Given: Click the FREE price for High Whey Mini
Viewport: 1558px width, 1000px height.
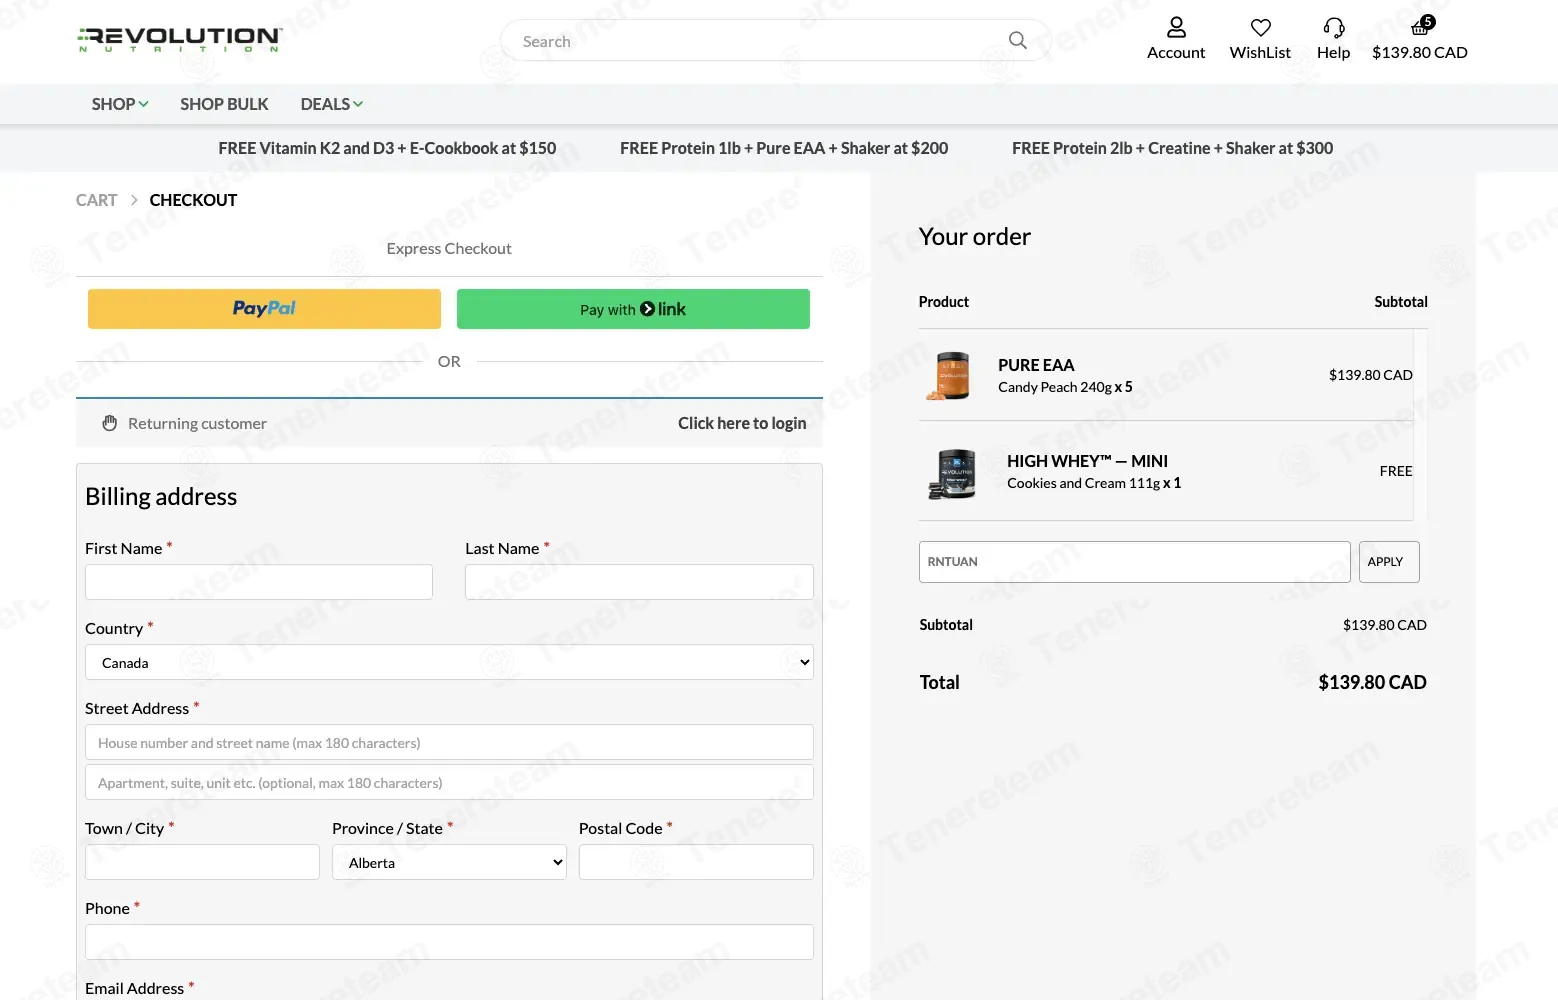Looking at the screenshot, I should pos(1396,471).
